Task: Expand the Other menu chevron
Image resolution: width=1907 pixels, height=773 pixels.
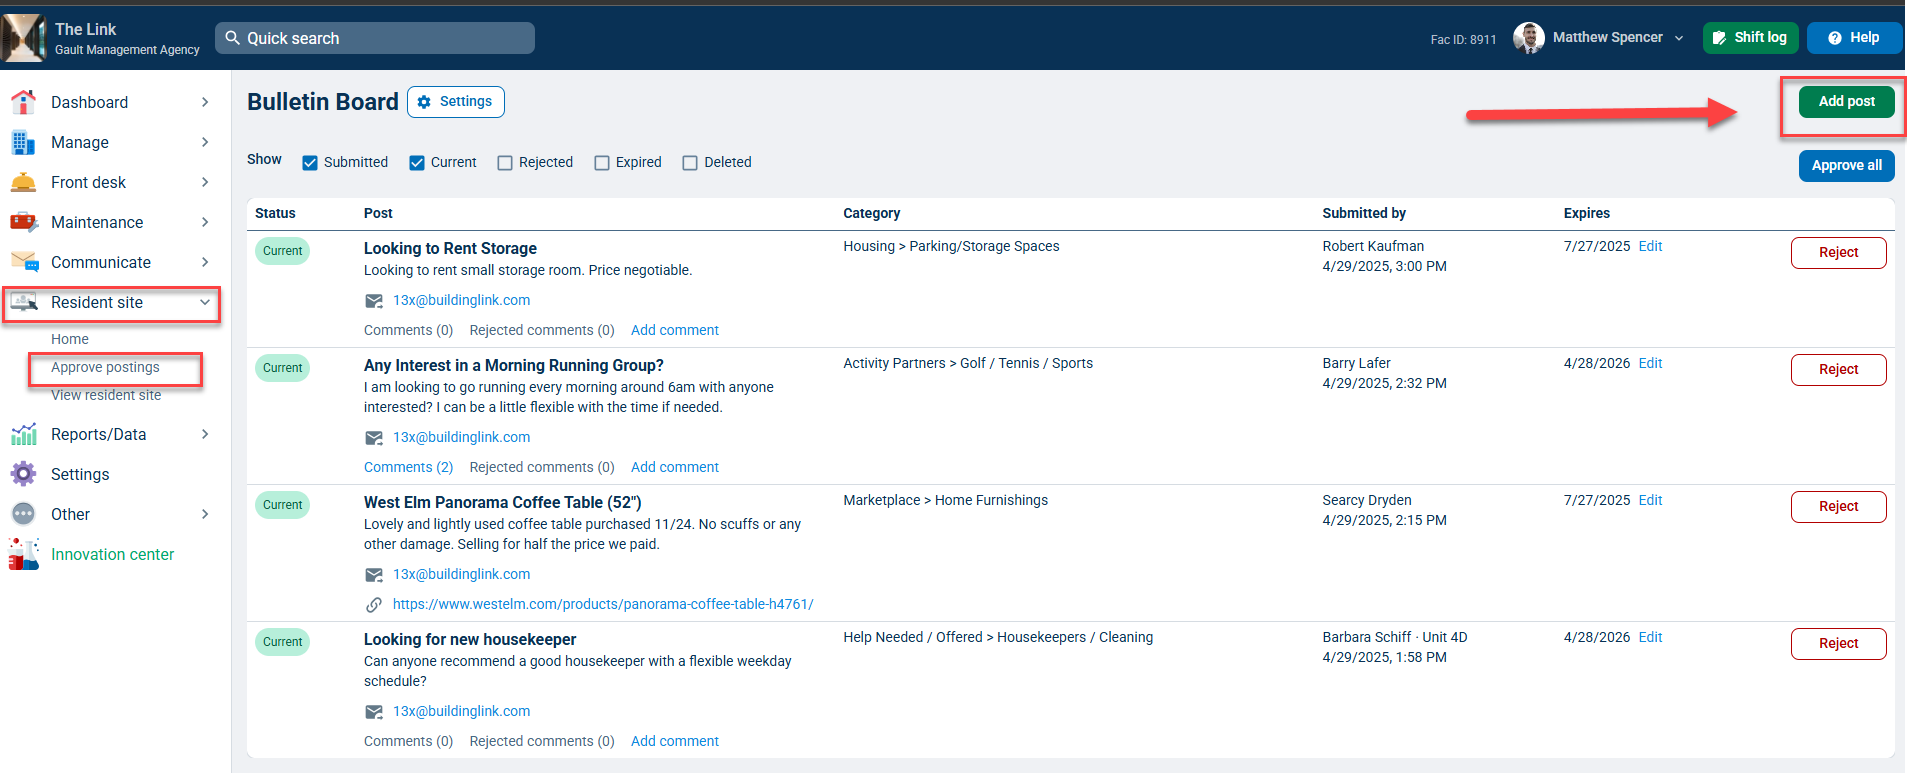Action: tap(205, 514)
